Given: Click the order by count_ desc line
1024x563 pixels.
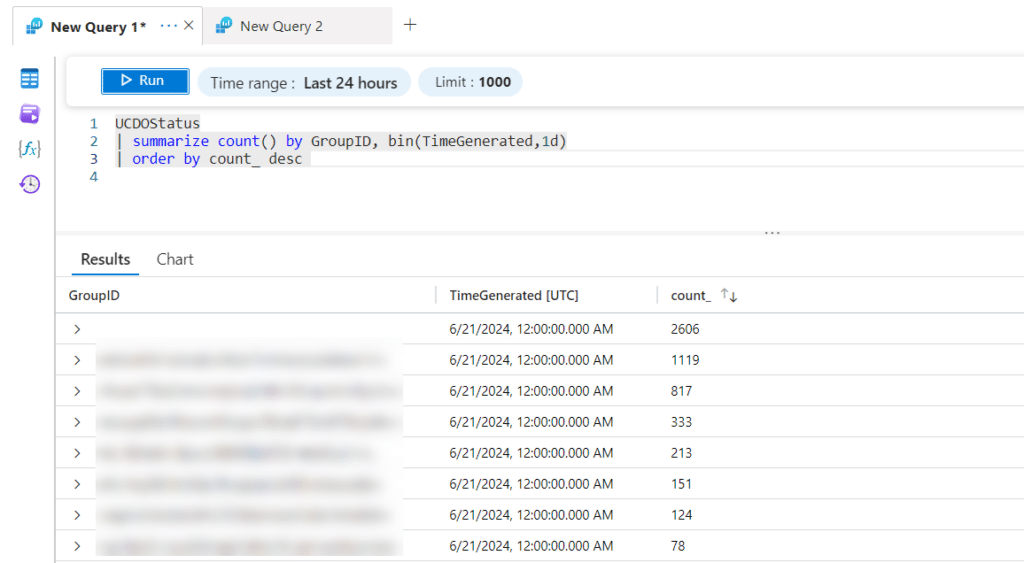Looking at the screenshot, I should tap(209, 159).
